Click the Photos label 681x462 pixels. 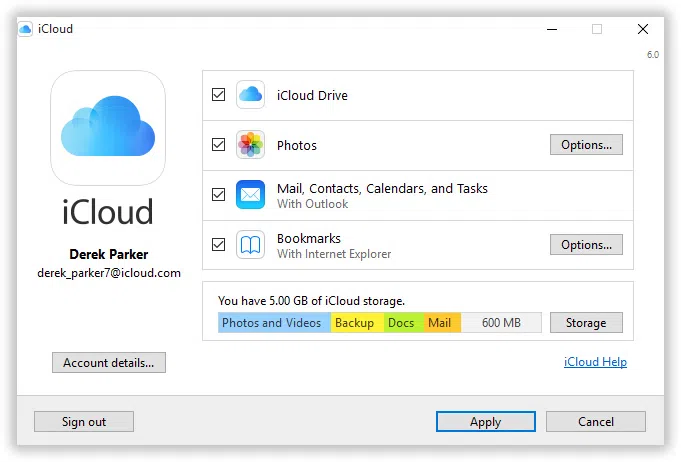pos(297,145)
